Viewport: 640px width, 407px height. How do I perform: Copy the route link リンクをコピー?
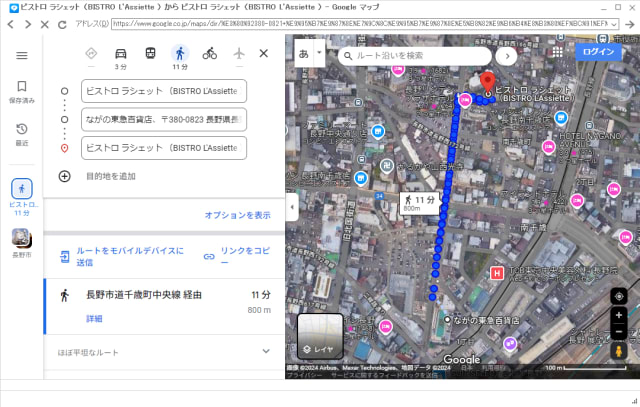click(237, 256)
